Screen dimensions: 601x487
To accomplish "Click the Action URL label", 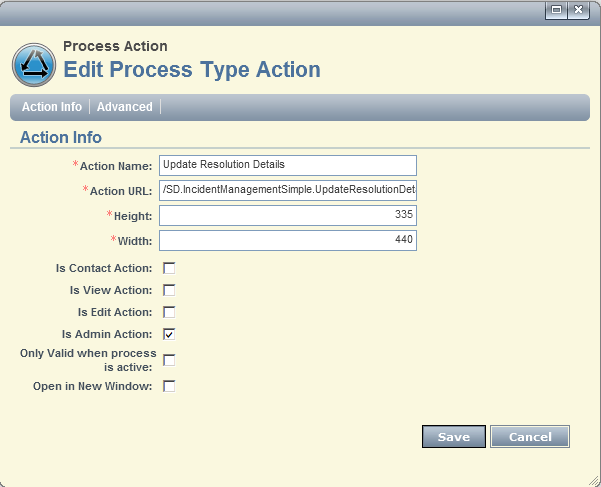I will click(x=121, y=191).
